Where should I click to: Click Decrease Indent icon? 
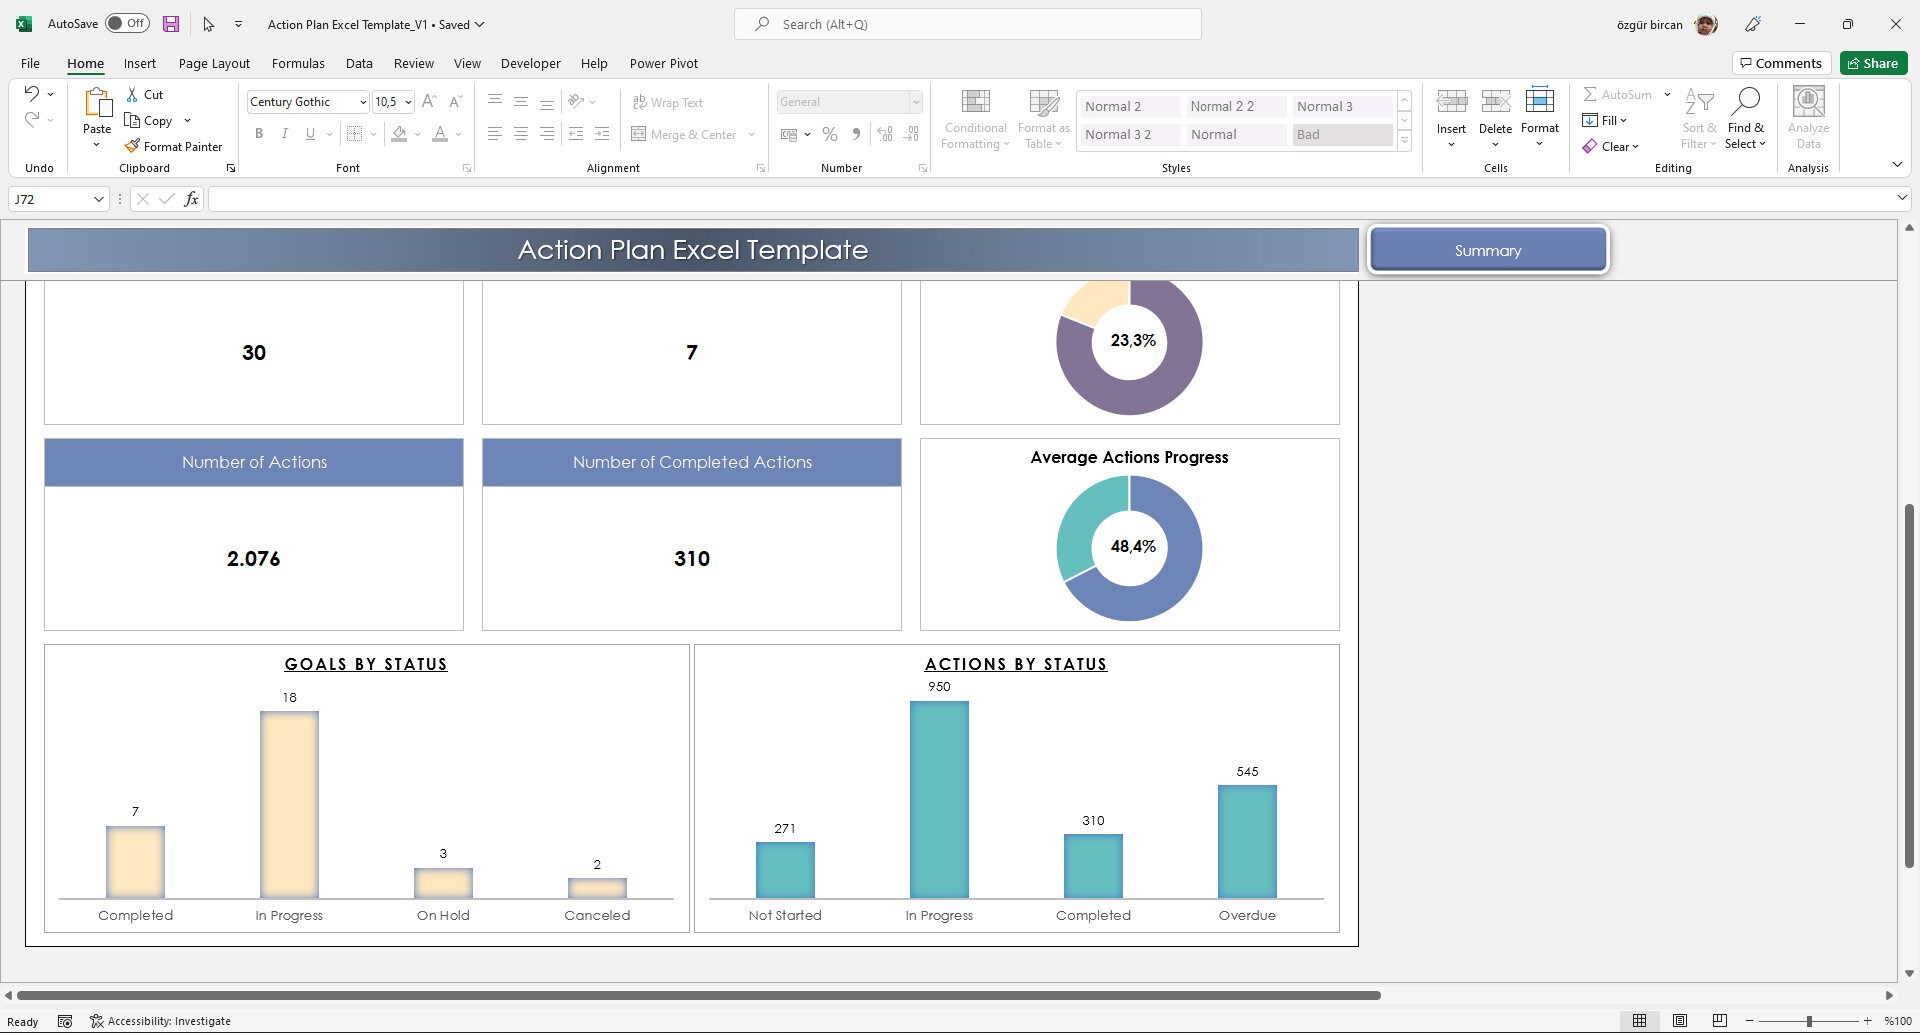576,134
